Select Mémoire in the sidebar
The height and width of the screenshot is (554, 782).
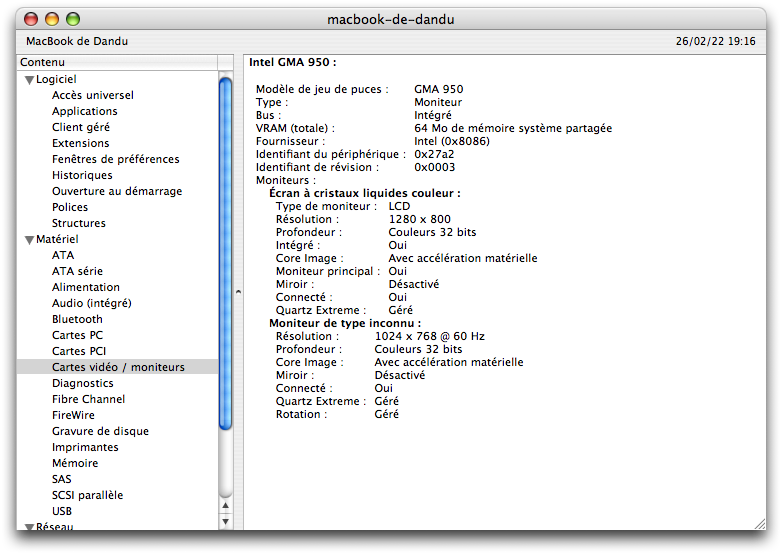pyautogui.click(x=75, y=463)
